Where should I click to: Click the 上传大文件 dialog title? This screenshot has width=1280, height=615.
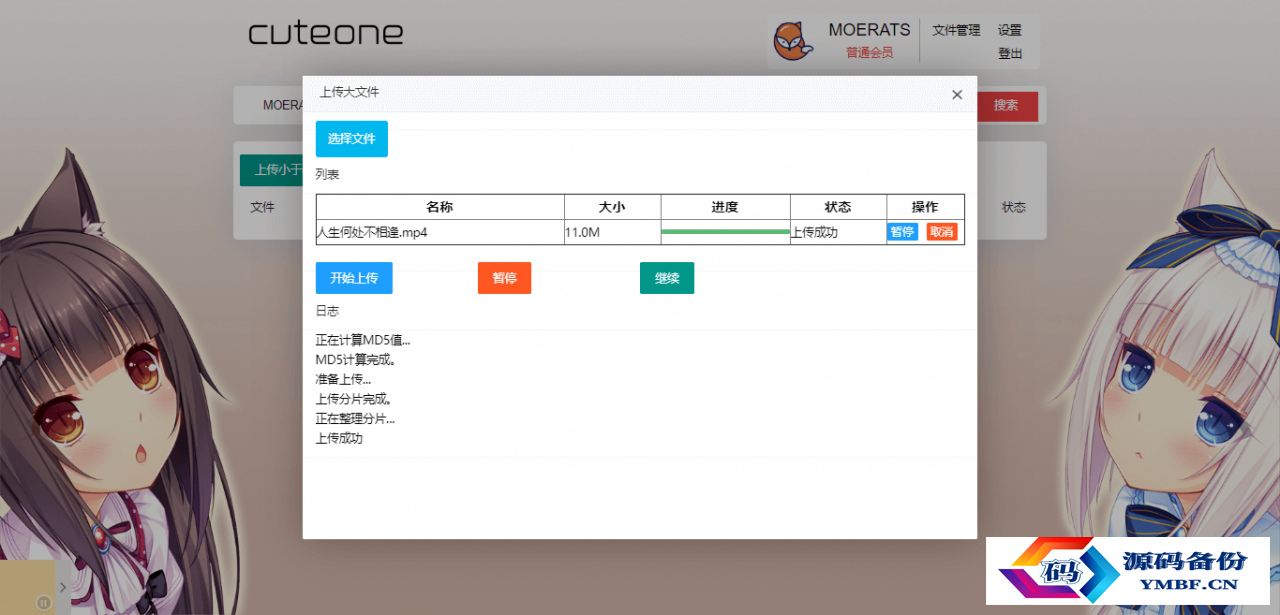click(x=349, y=93)
